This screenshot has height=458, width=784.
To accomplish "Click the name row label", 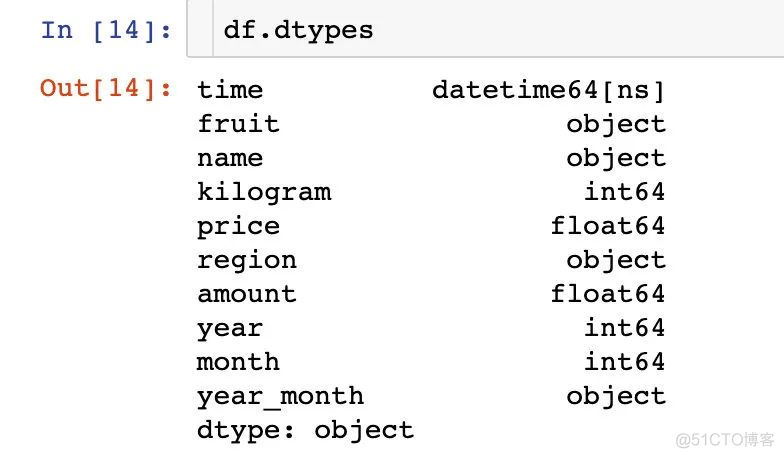I will pyautogui.click(x=230, y=158).
